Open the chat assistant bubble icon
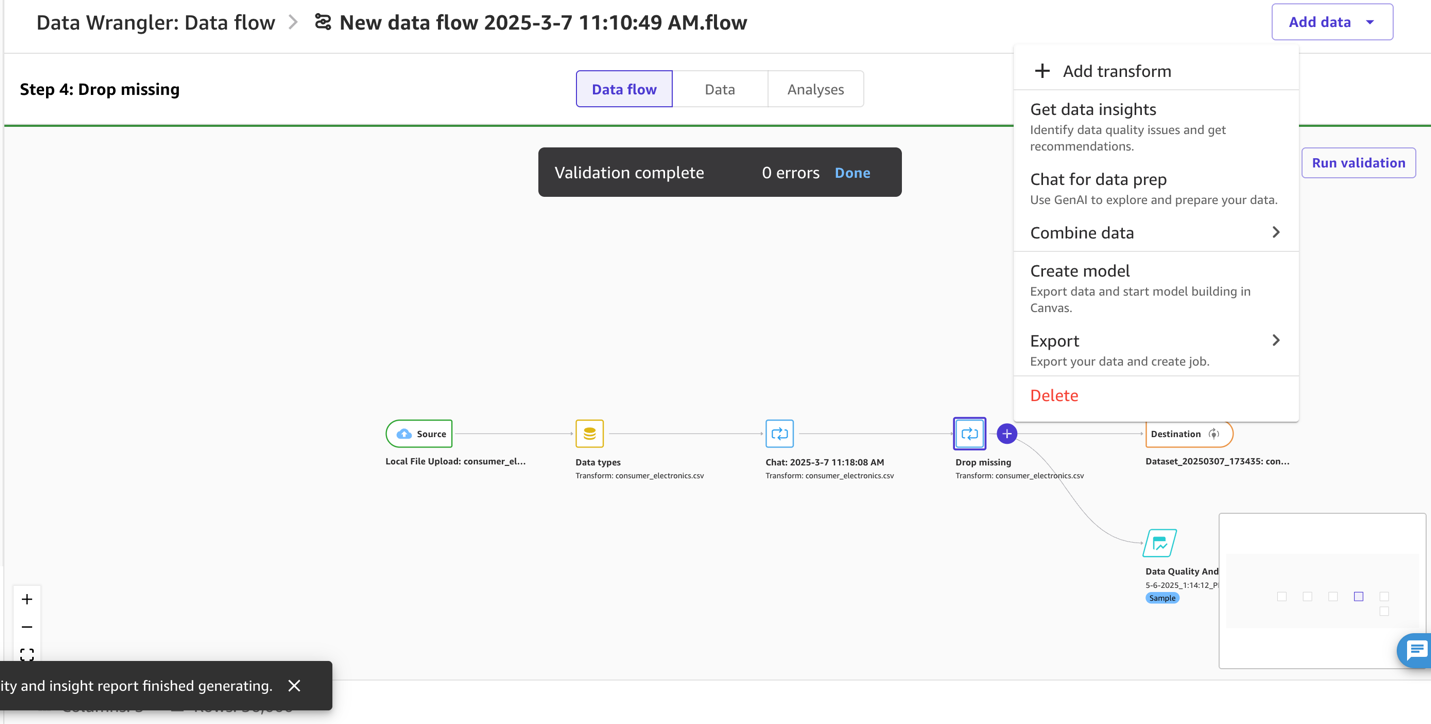The height and width of the screenshot is (724, 1431). click(x=1415, y=651)
